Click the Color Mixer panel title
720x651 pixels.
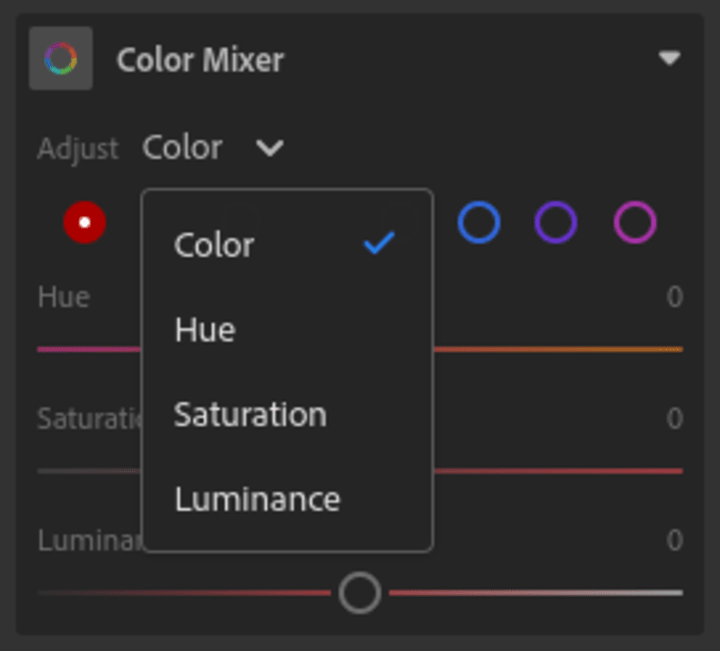click(200, 60)
